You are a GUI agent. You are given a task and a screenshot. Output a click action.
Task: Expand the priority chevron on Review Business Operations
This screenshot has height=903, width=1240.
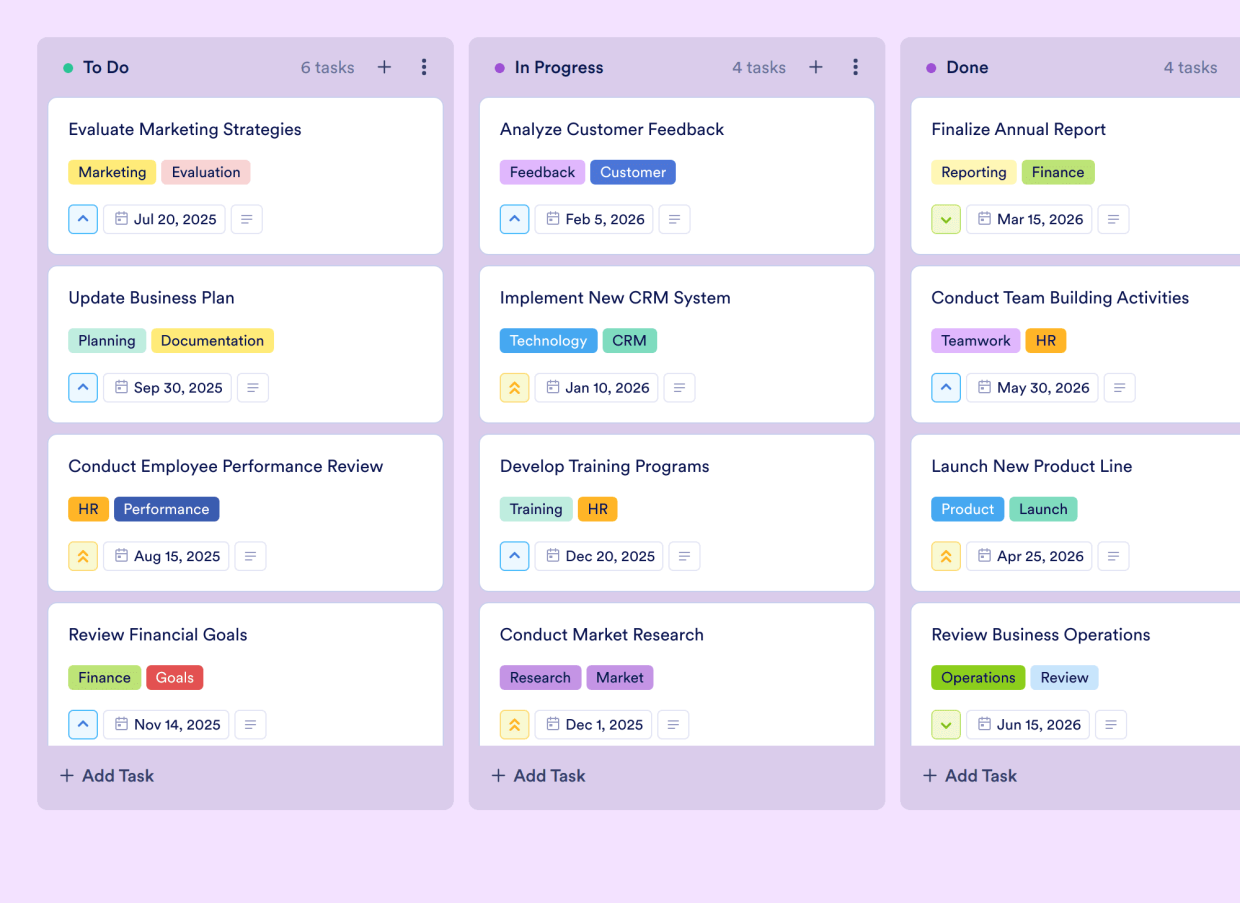pyautogui.click(x=946, y=724)
